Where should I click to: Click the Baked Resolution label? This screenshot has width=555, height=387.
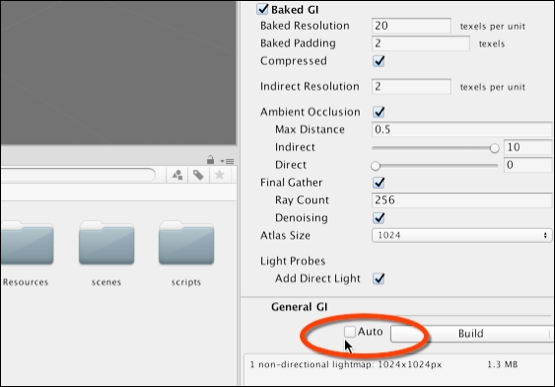(304, 26)
